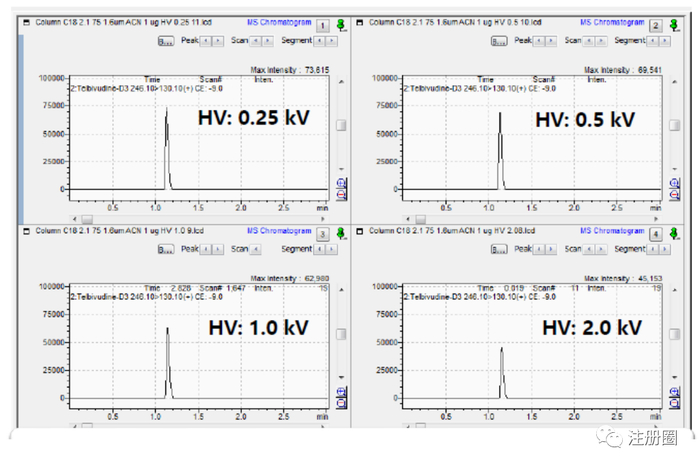Zoom in on the HV 0.25 kV chromatogram
700x468 pixels.
[341, 183]
